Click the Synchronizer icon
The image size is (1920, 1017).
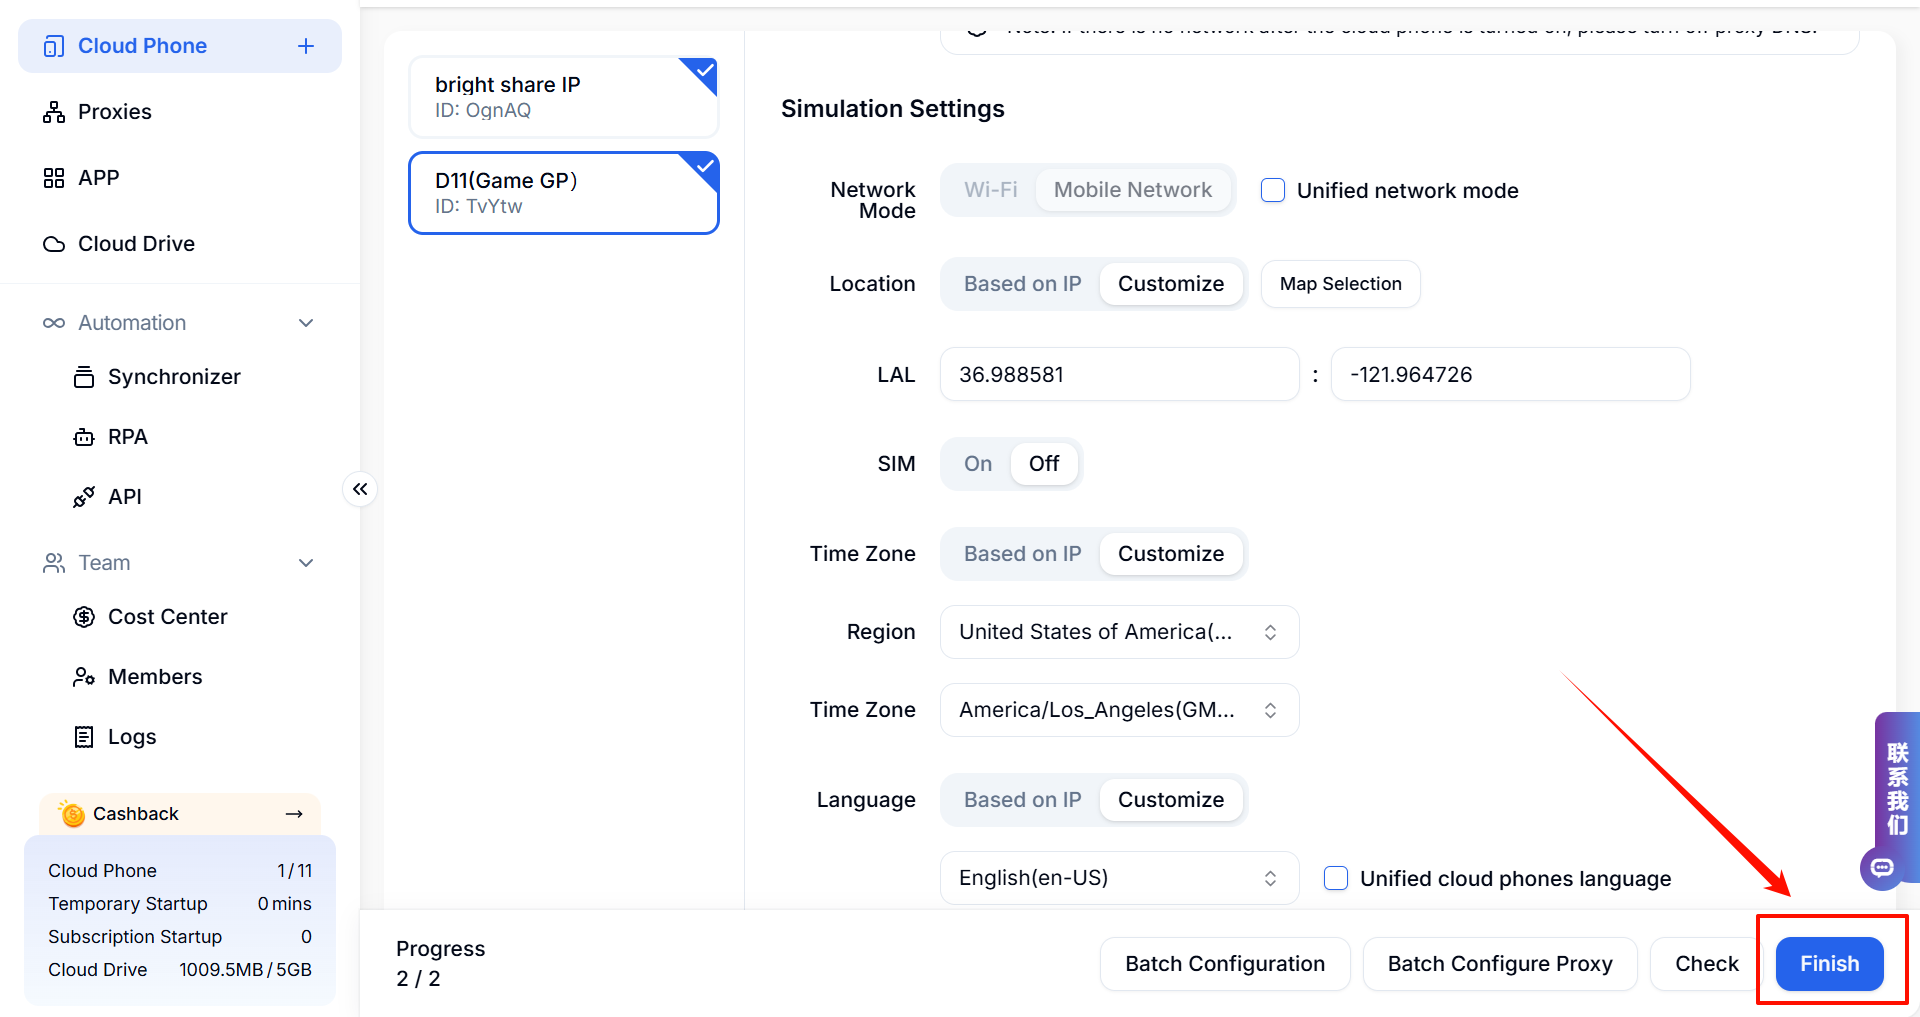point(84,377)
